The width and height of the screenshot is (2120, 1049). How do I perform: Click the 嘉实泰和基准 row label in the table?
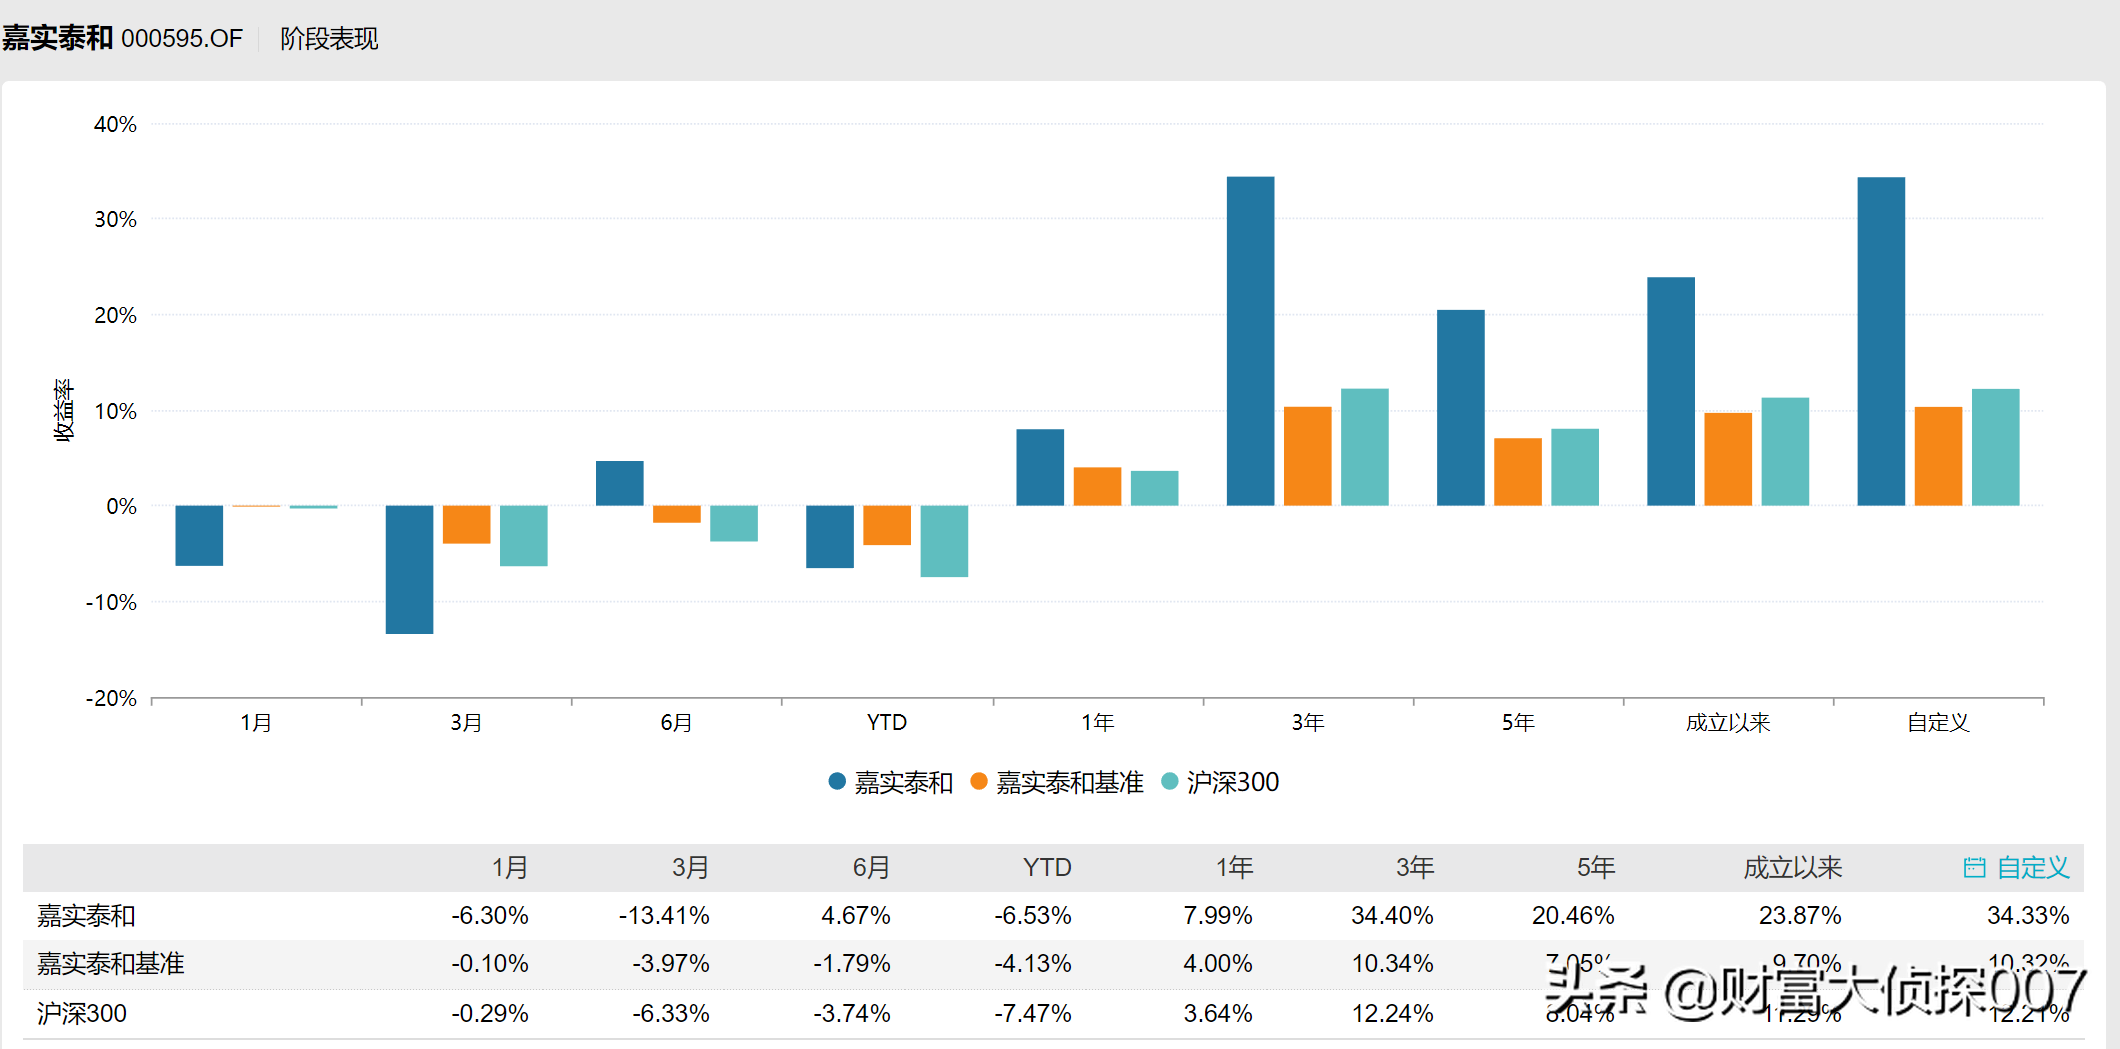(111, 963)
